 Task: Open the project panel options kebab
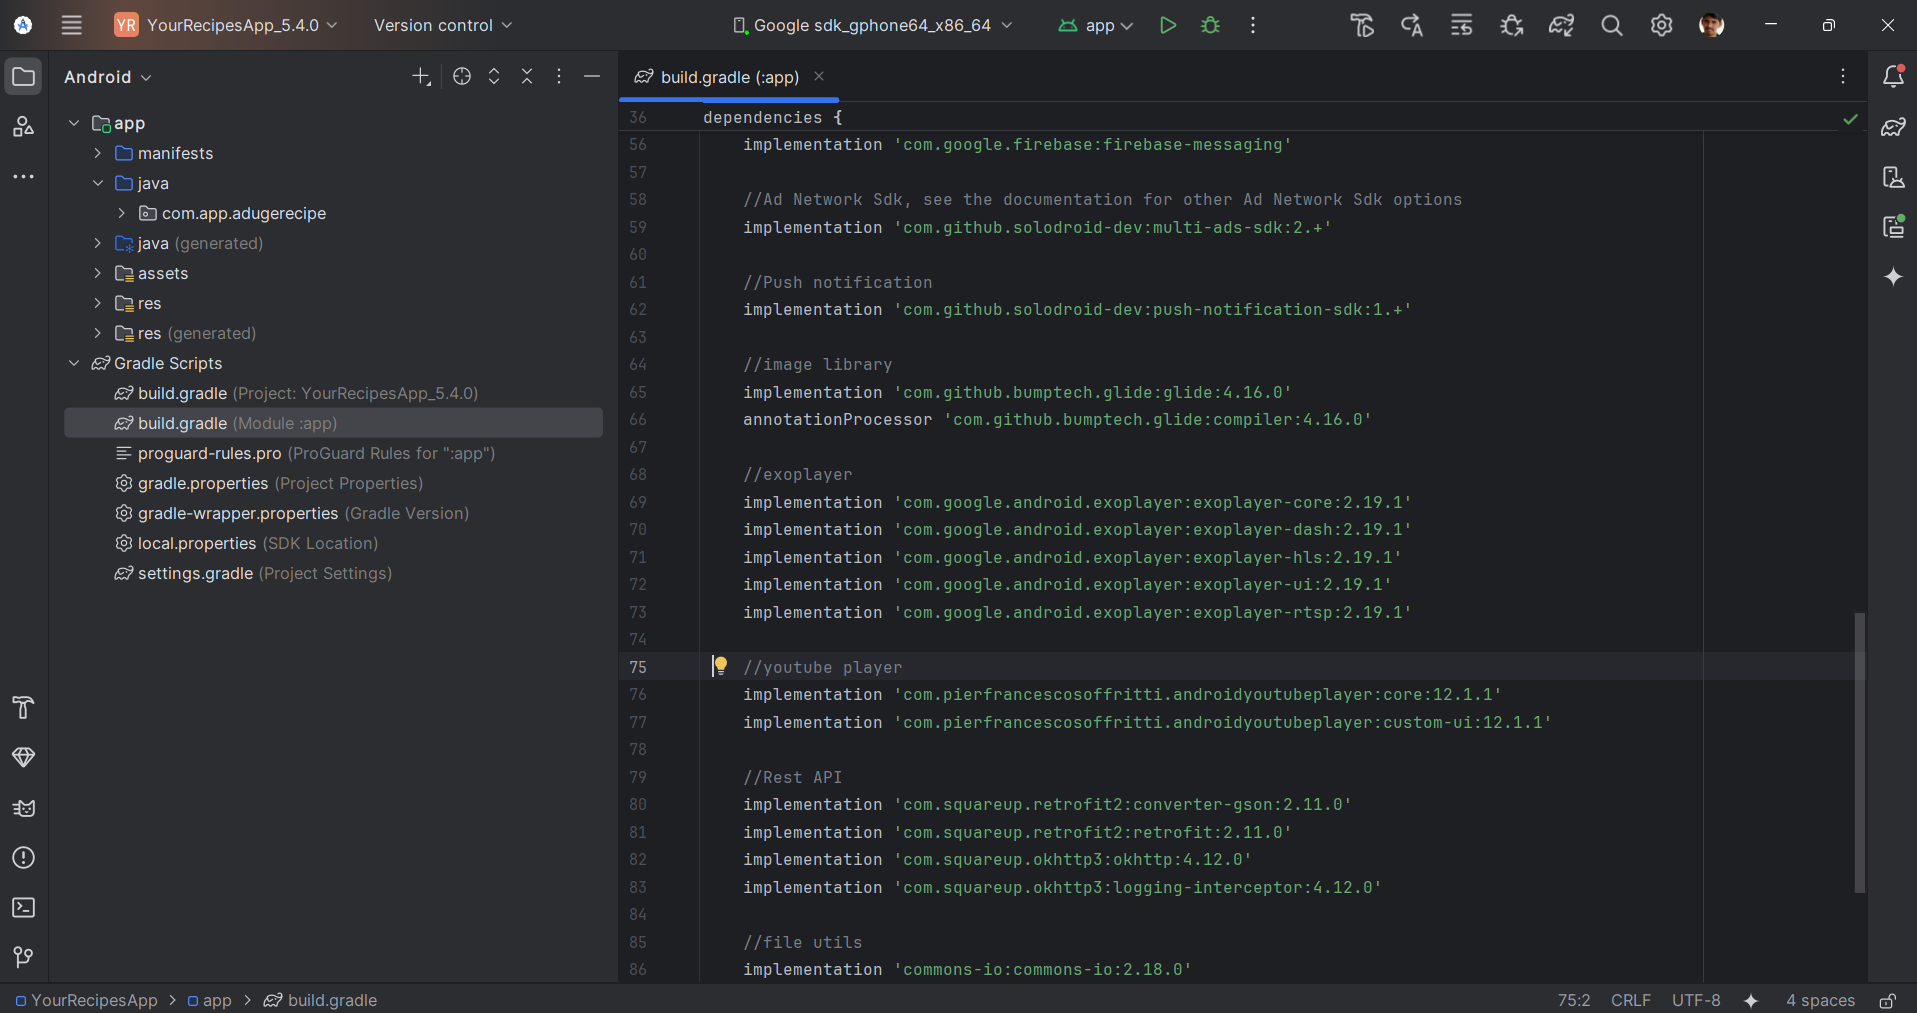point(559,76)
